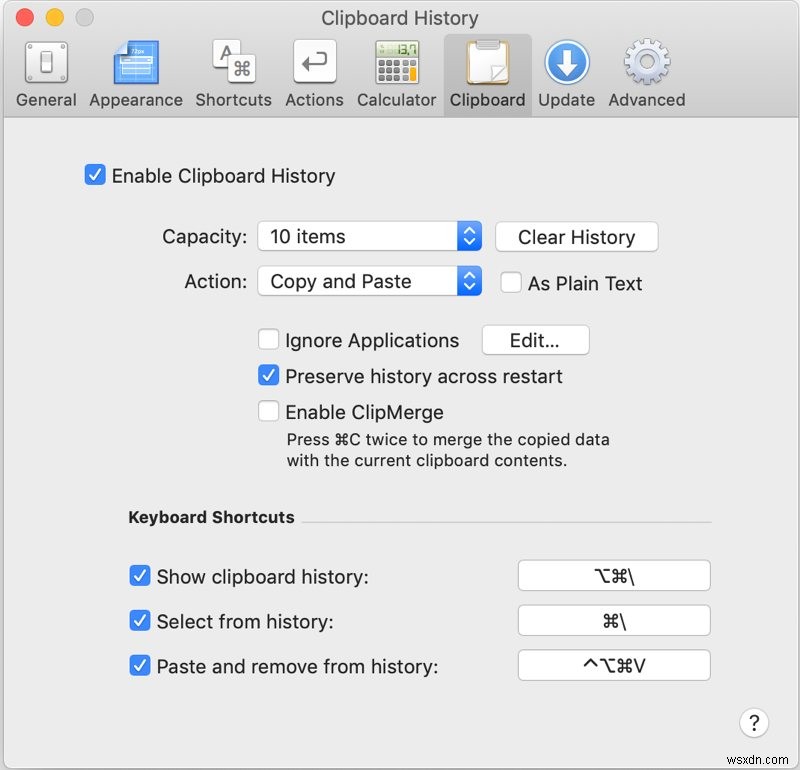Select the Actions settings icon
This screenshot has height=770, width=800.
pyautogui.click(x=314, y=62)
